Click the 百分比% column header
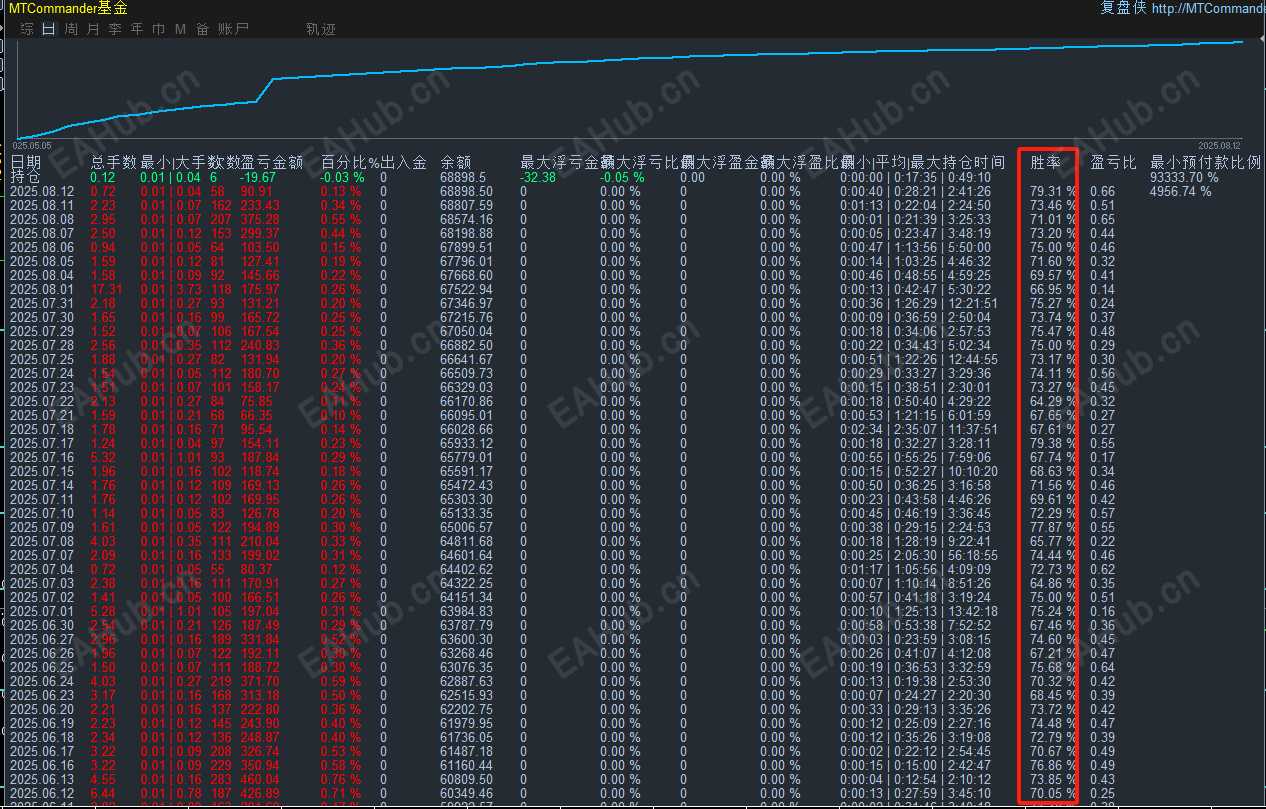The image size is (1266, 809). coord(350,162)
